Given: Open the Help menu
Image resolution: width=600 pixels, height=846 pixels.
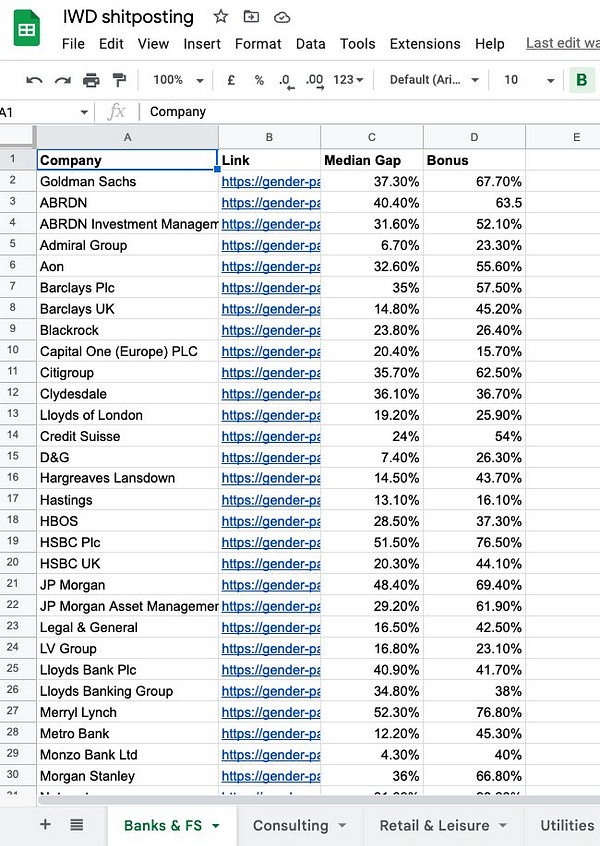Looking at the screenshot, I should pos(490,44).
